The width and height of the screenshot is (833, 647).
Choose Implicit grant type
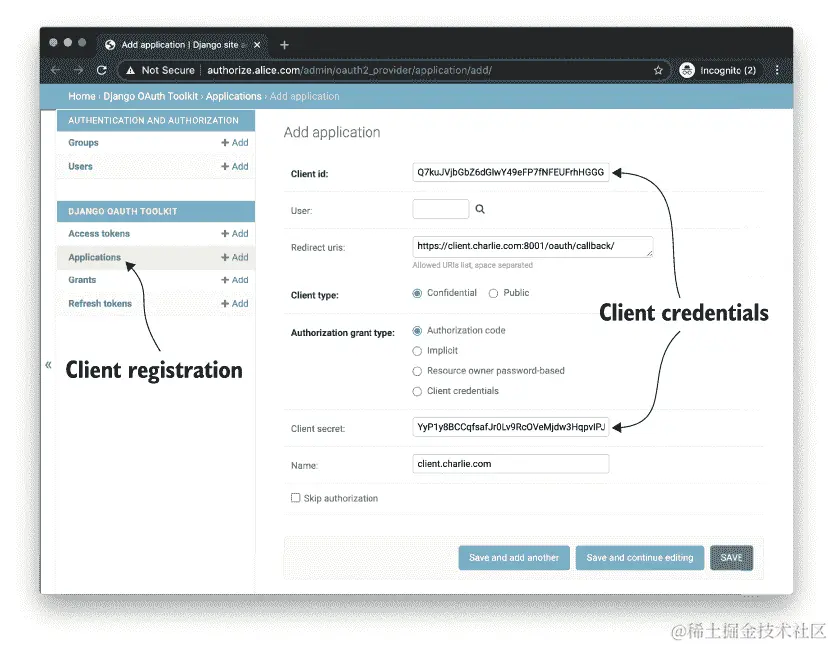click(x=417, y=351)
